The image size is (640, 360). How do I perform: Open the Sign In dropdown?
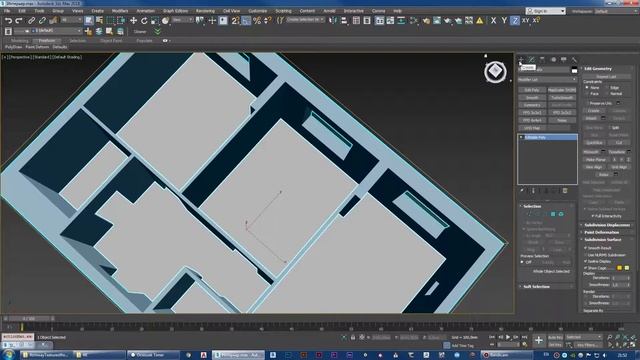click(x=546, y=11)
